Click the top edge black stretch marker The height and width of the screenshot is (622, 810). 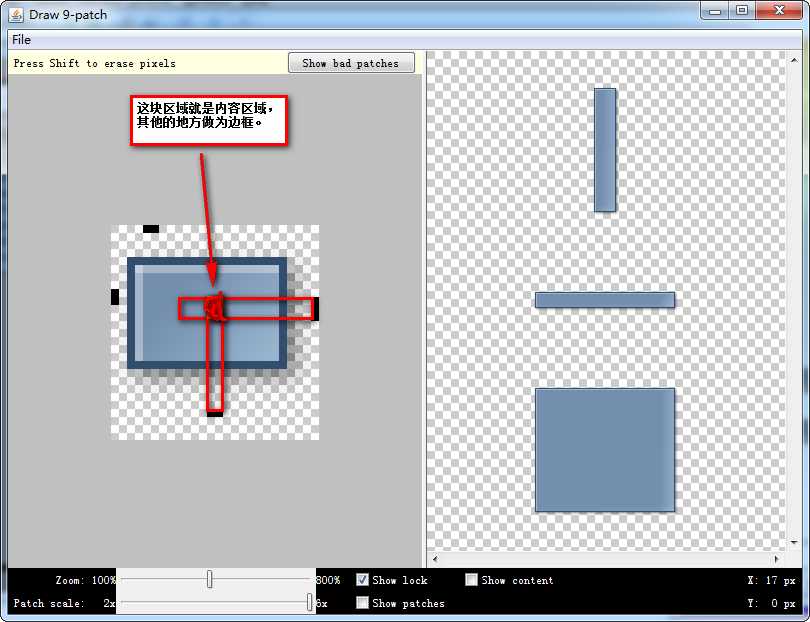(x=151, y=229)
